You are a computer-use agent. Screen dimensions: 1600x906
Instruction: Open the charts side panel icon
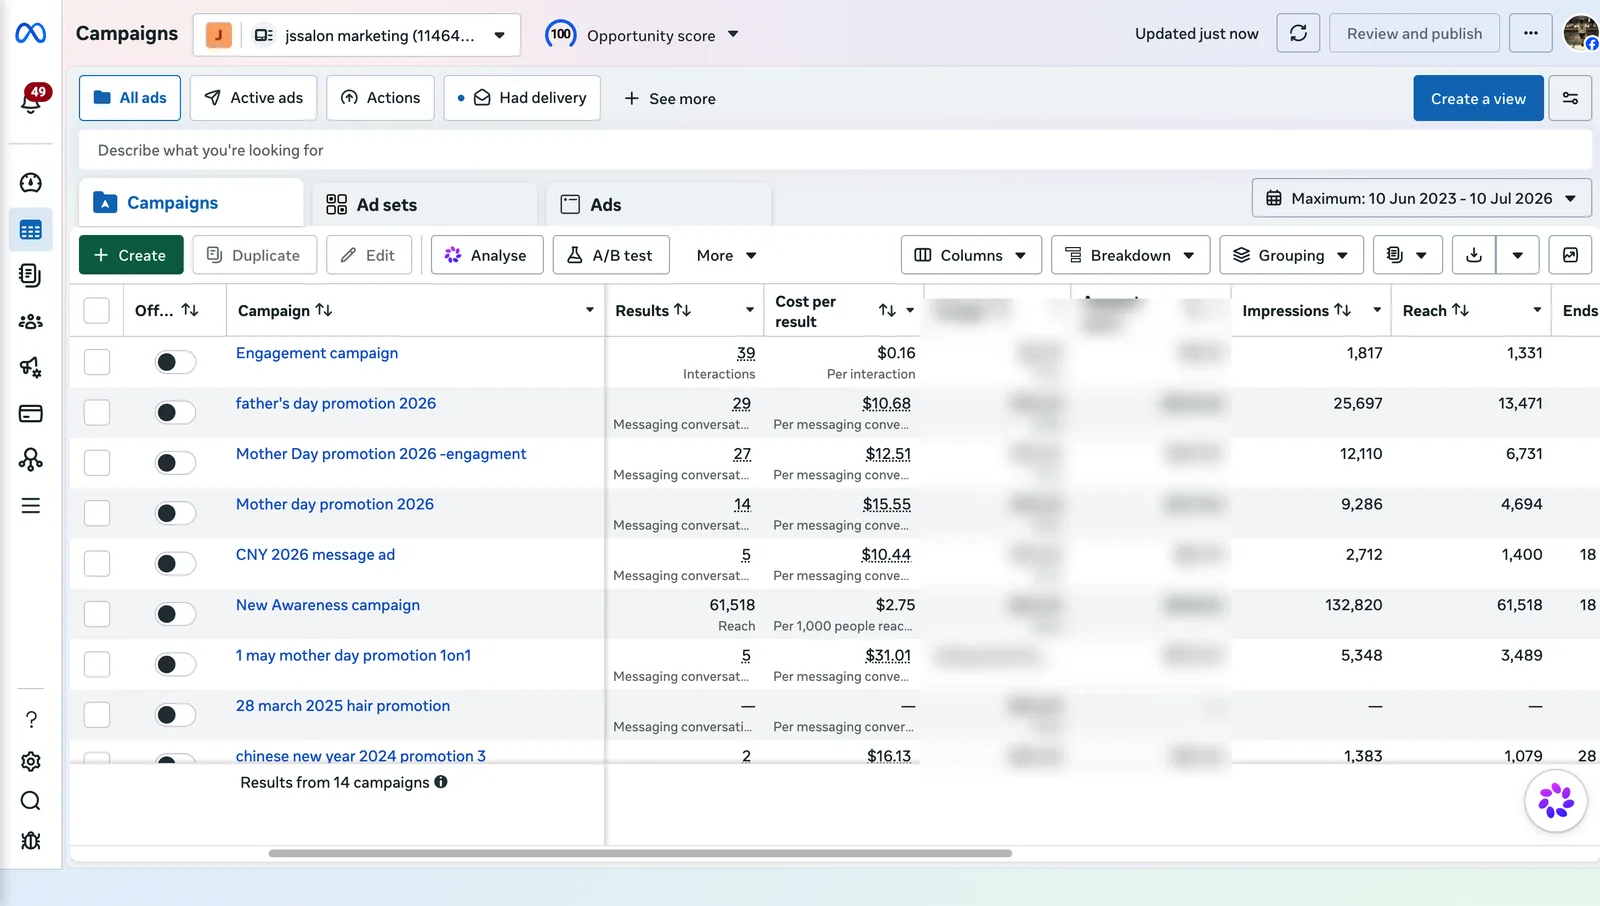[x=1570, y=255]
